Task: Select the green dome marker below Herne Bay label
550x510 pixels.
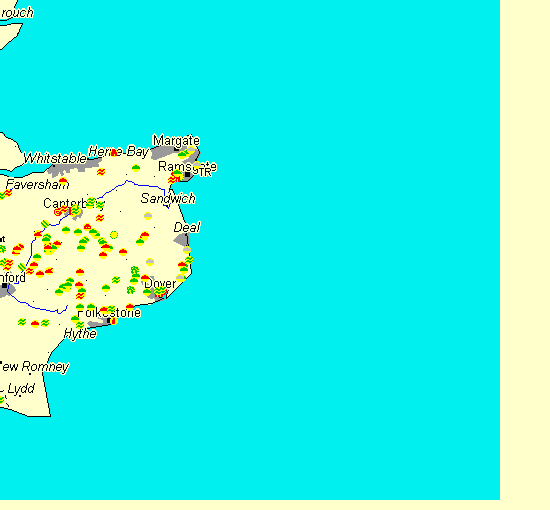Action: pos(136,168)
